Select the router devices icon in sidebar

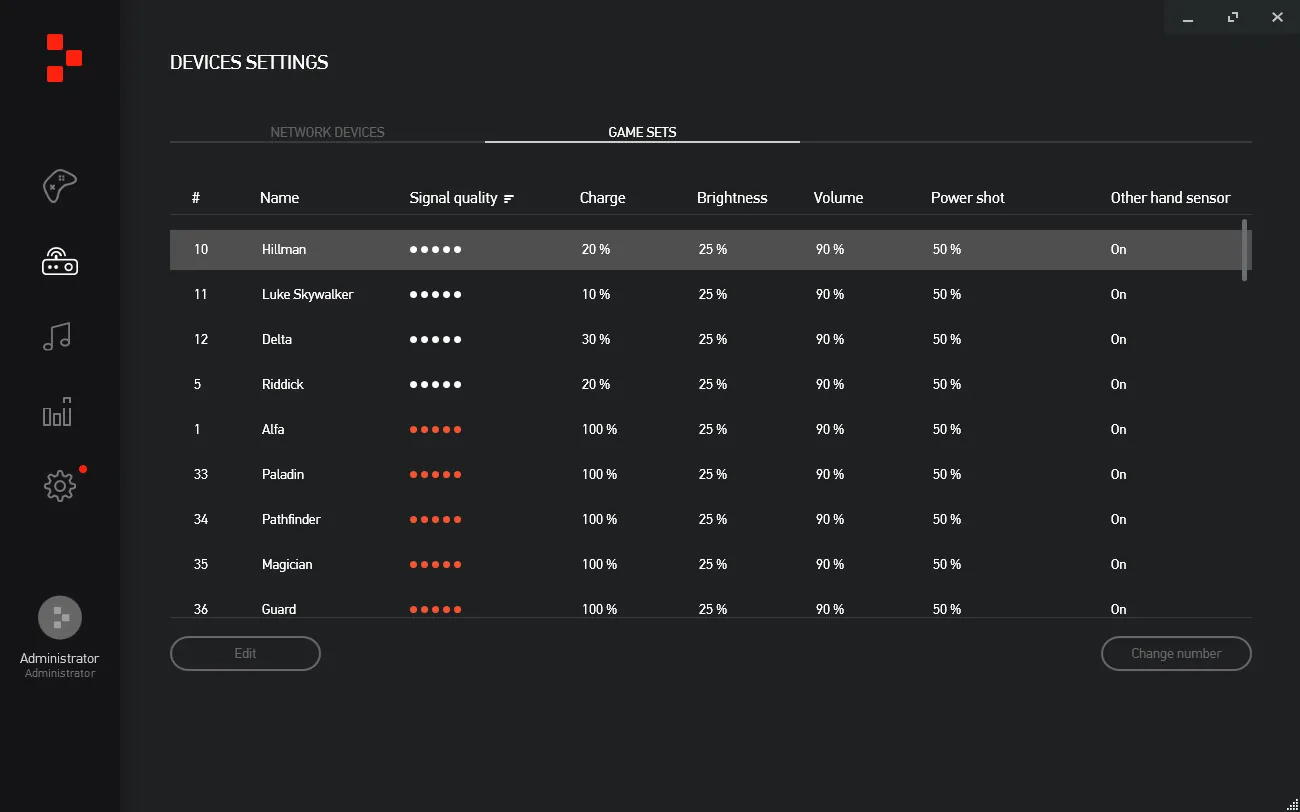coord(60,262)
